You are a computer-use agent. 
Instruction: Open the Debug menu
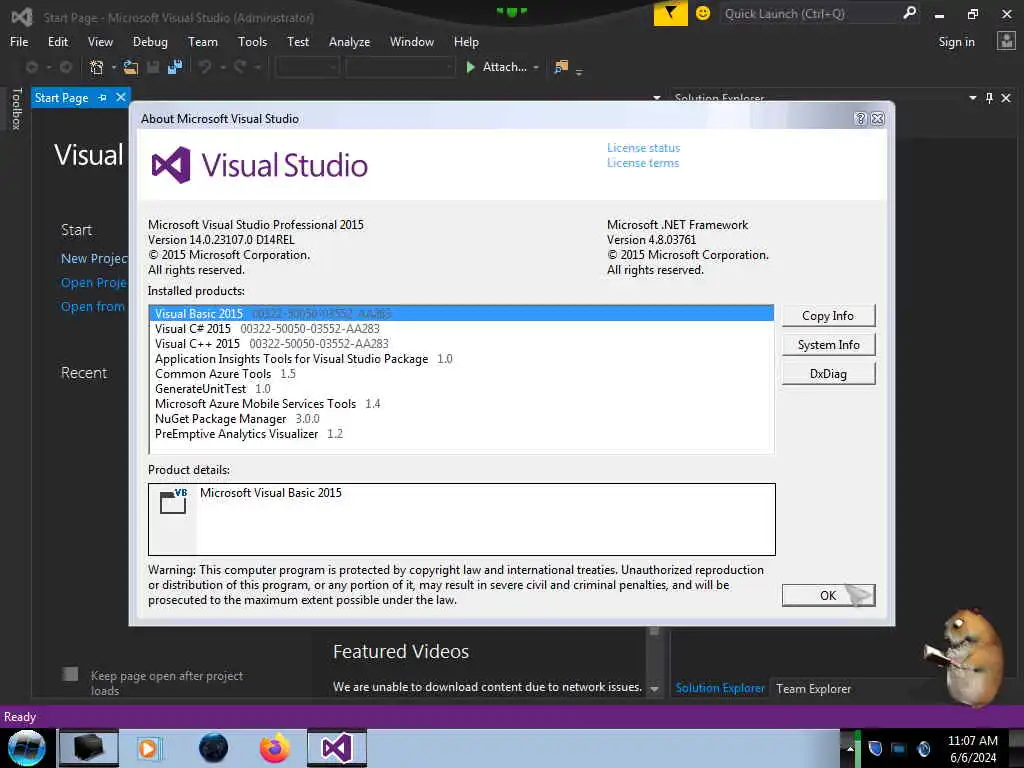pos(150,42)
